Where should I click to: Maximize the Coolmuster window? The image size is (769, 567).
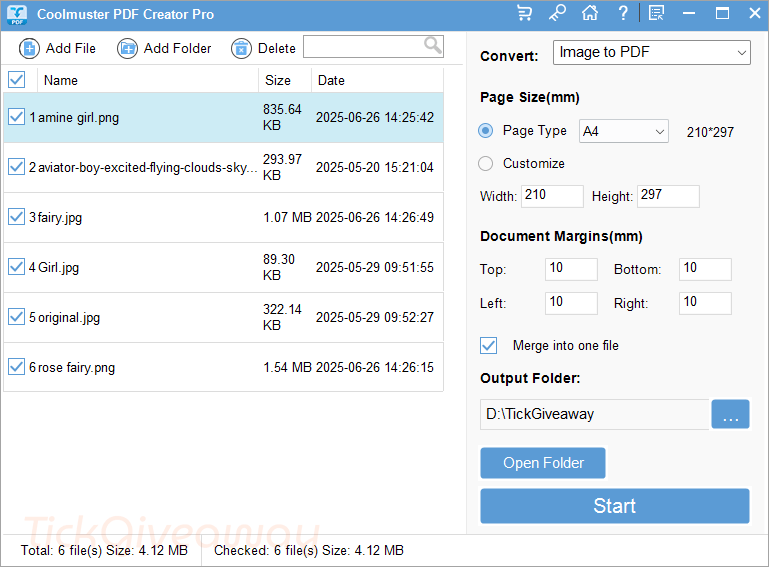coord(722,13)
